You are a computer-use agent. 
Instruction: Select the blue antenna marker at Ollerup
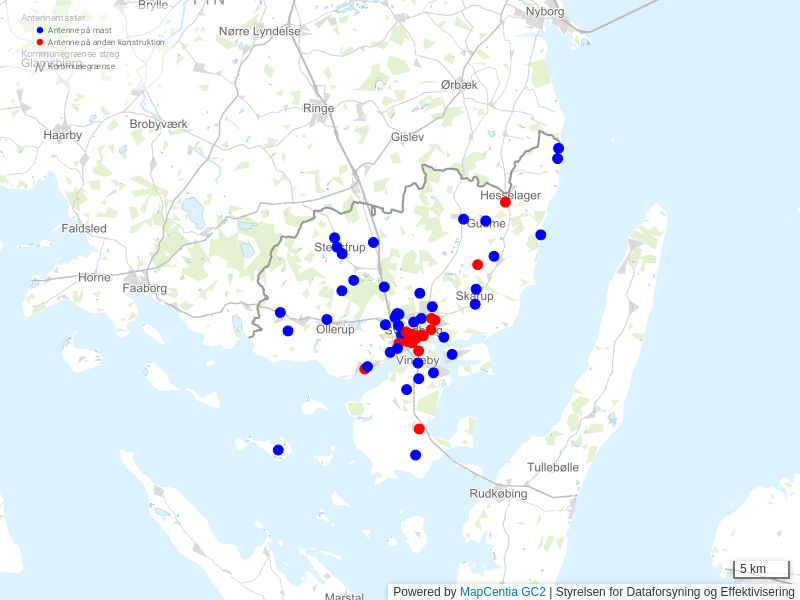(x=327, y=320)
